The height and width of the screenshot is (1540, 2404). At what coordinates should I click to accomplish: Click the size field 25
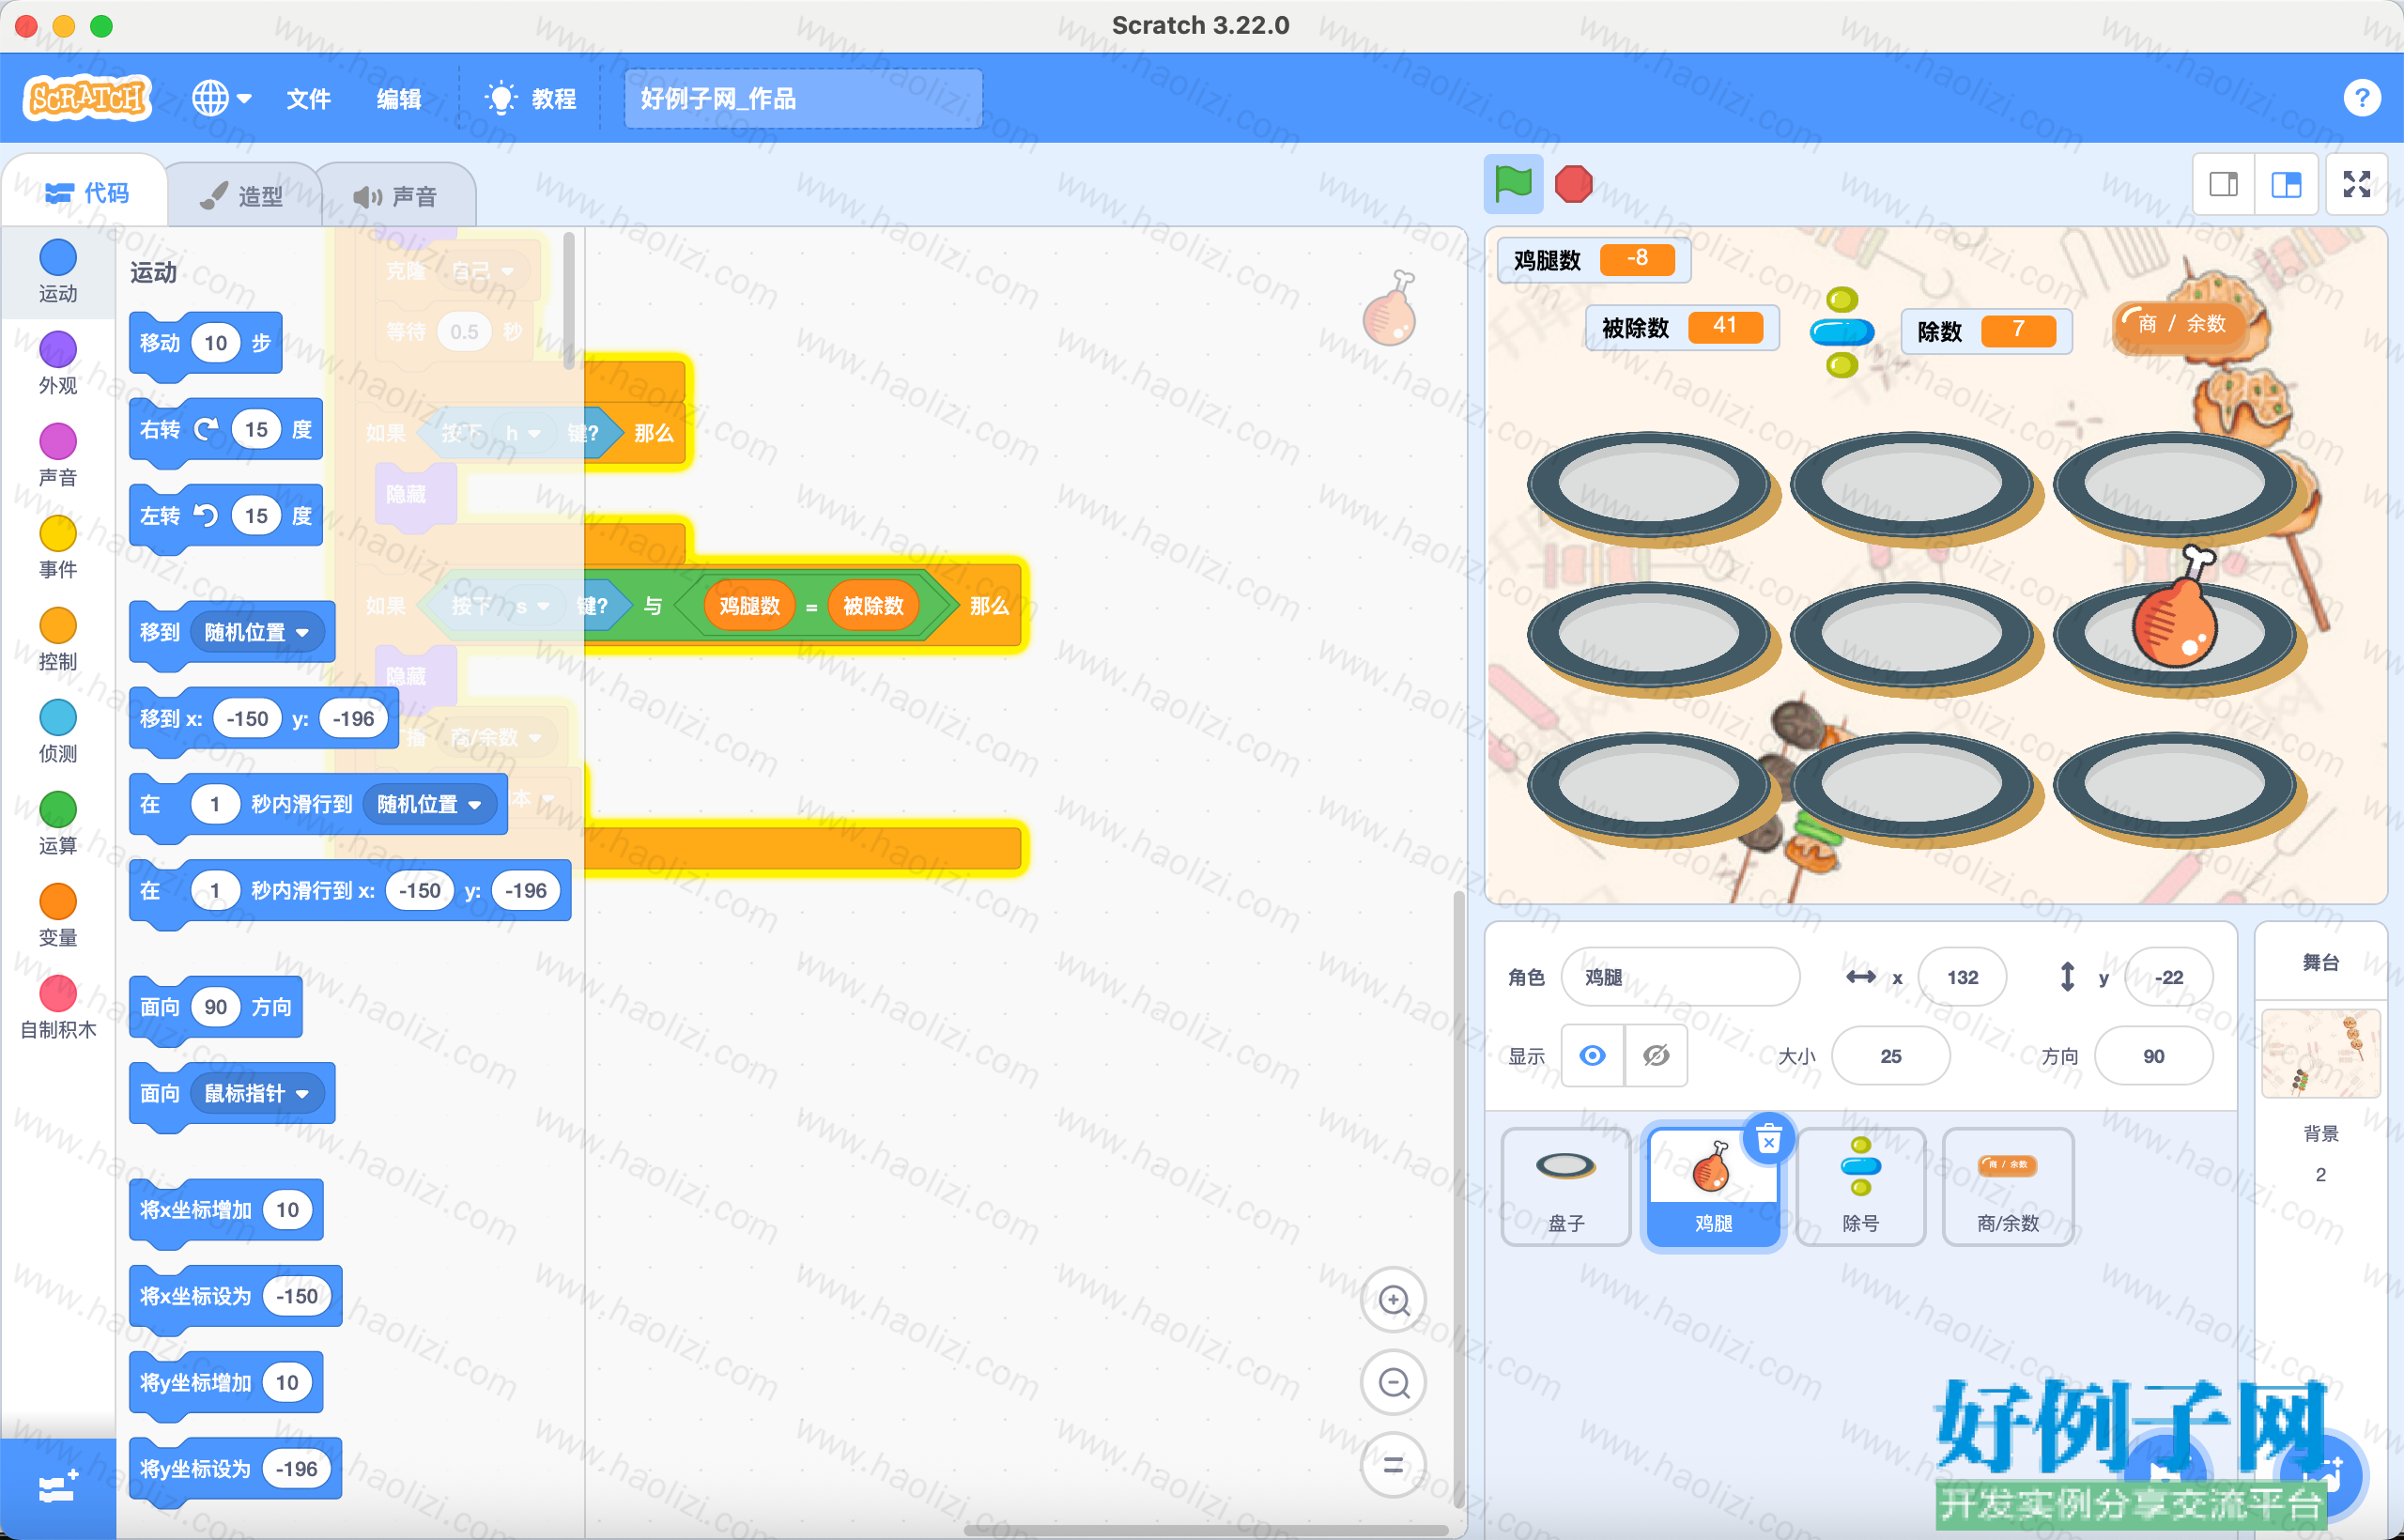pos(1890,1056)
